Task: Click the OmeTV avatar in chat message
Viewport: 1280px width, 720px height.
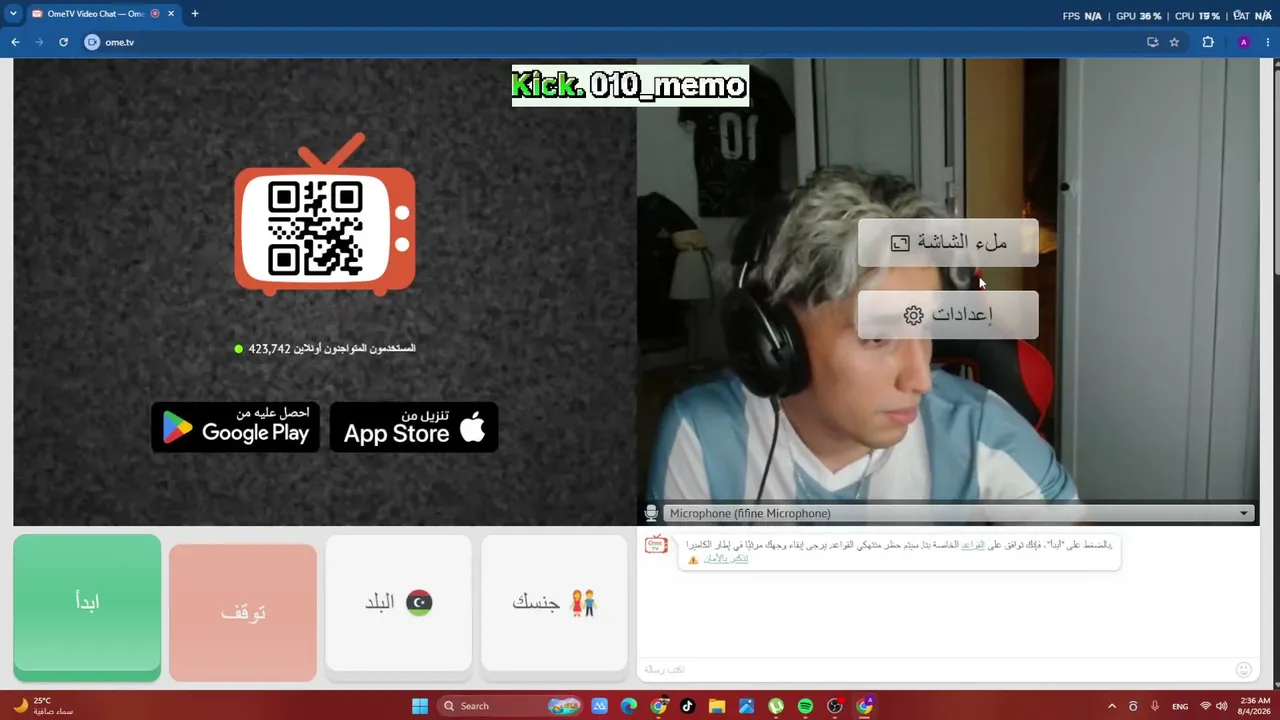Action: coord(656,545)
